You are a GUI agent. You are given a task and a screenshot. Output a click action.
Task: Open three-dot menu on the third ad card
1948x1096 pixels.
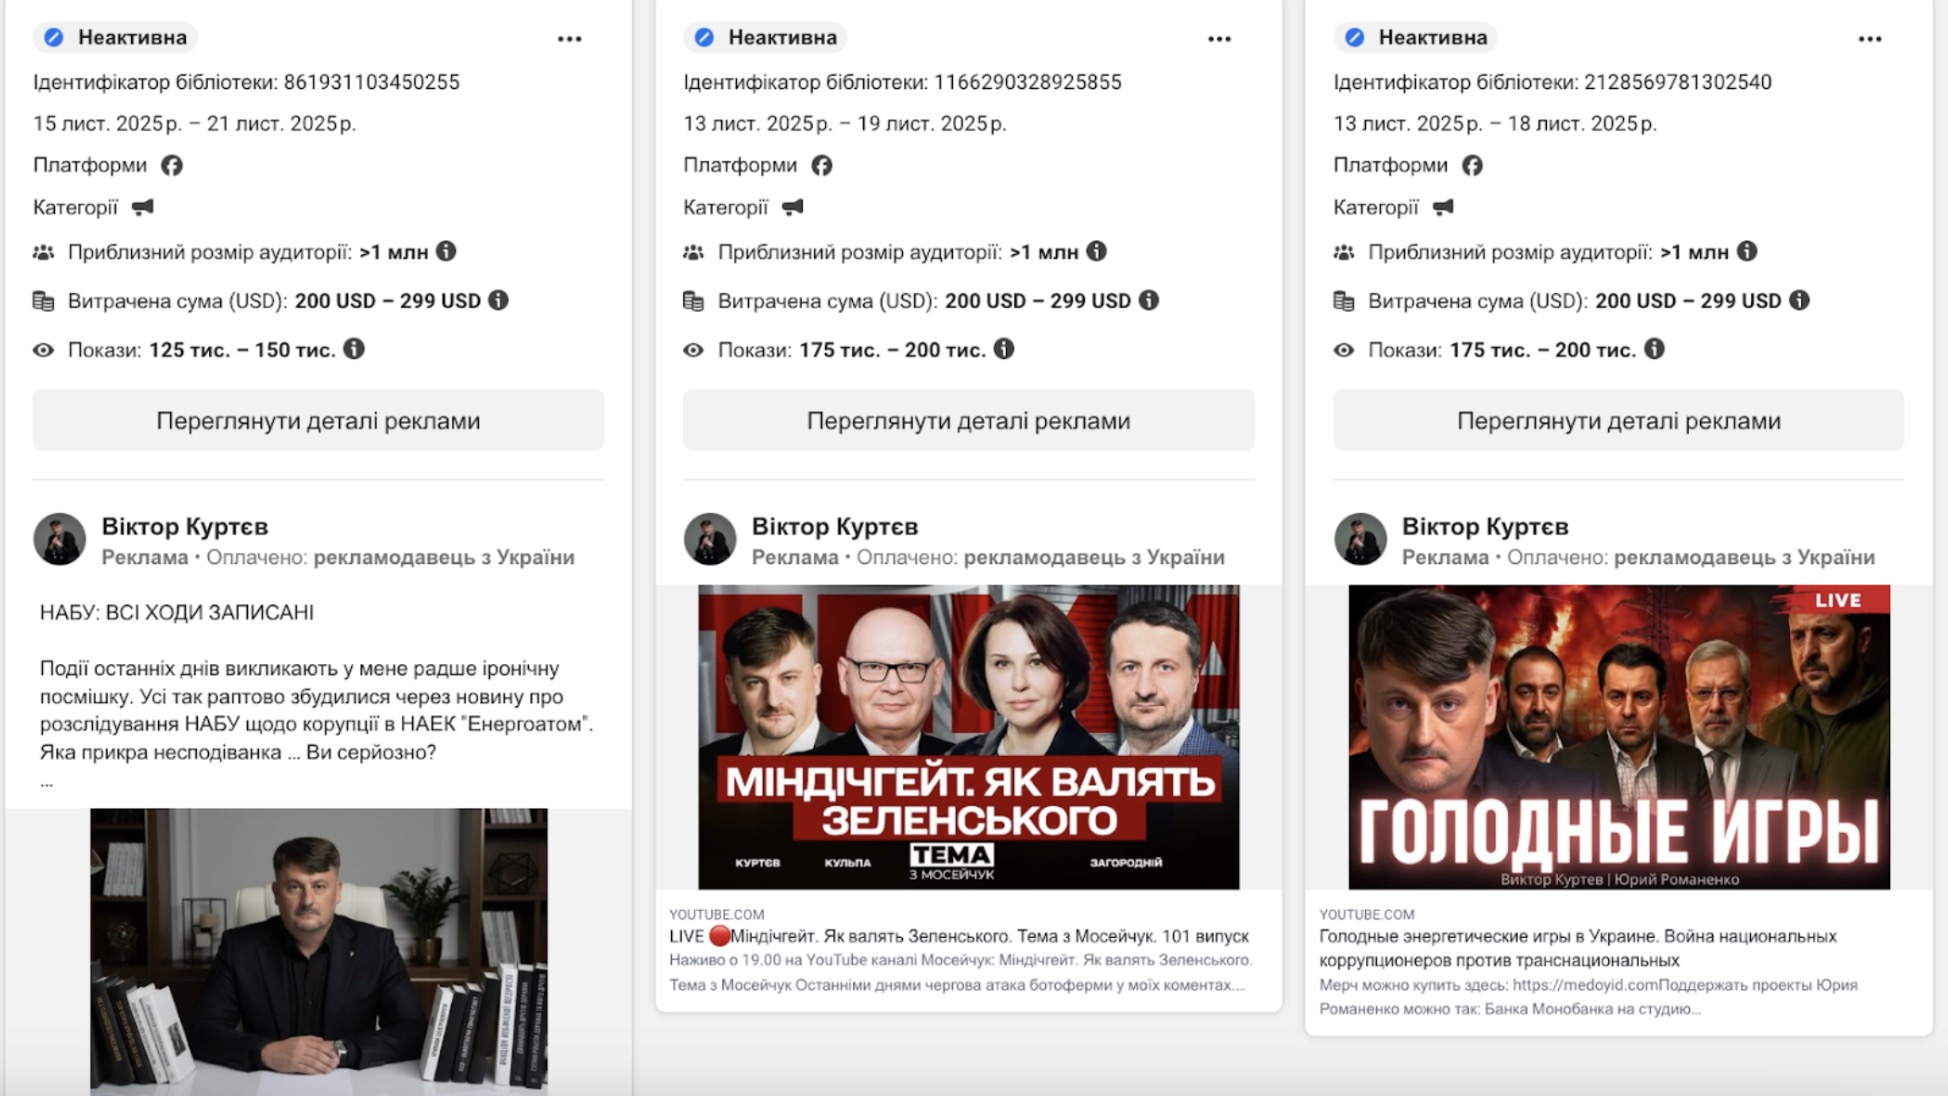1869,39
